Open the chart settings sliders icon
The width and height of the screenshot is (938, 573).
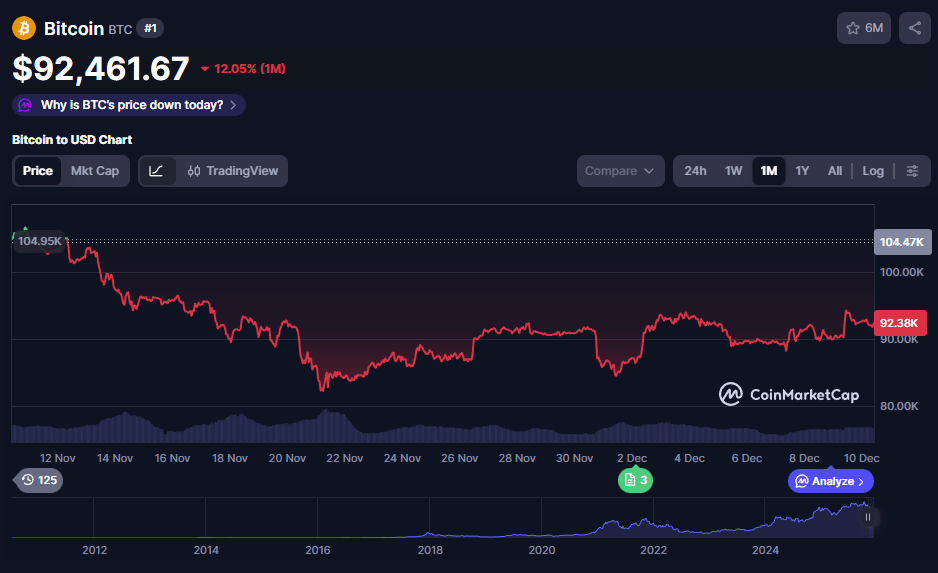[912, 171]
